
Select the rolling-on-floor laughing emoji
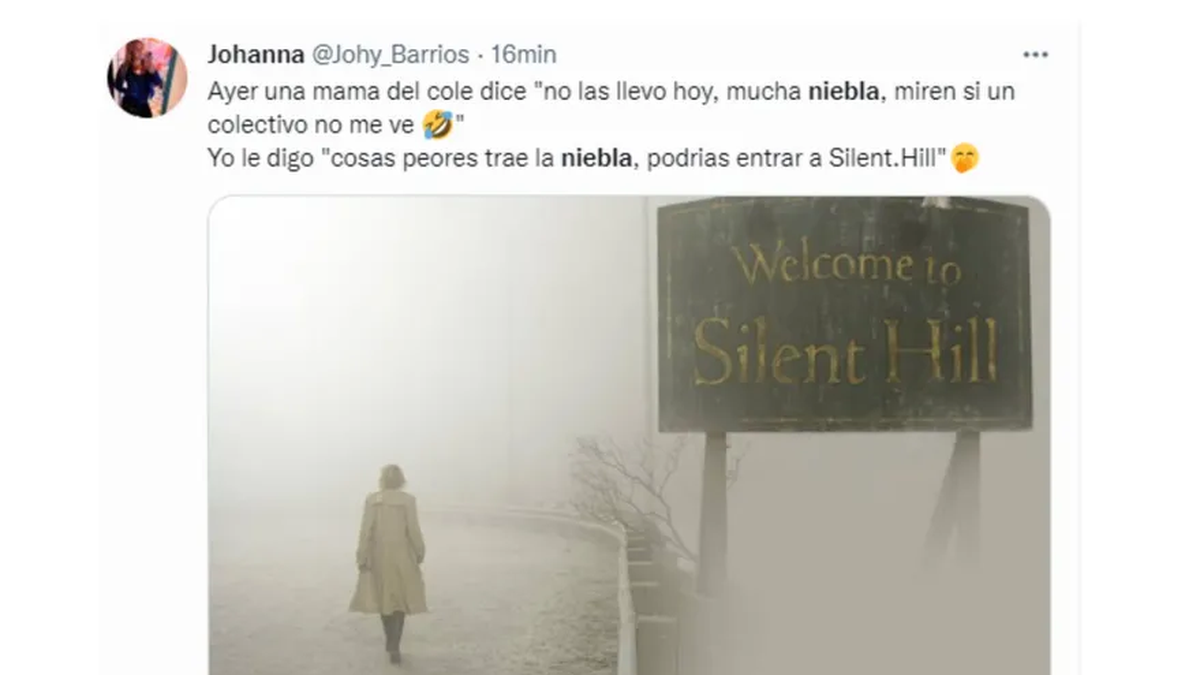(x=436, y=125)
